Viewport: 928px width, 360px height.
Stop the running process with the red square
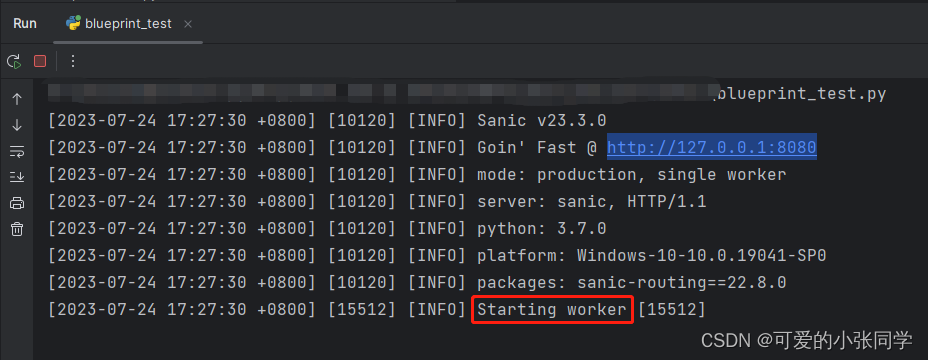40,61
